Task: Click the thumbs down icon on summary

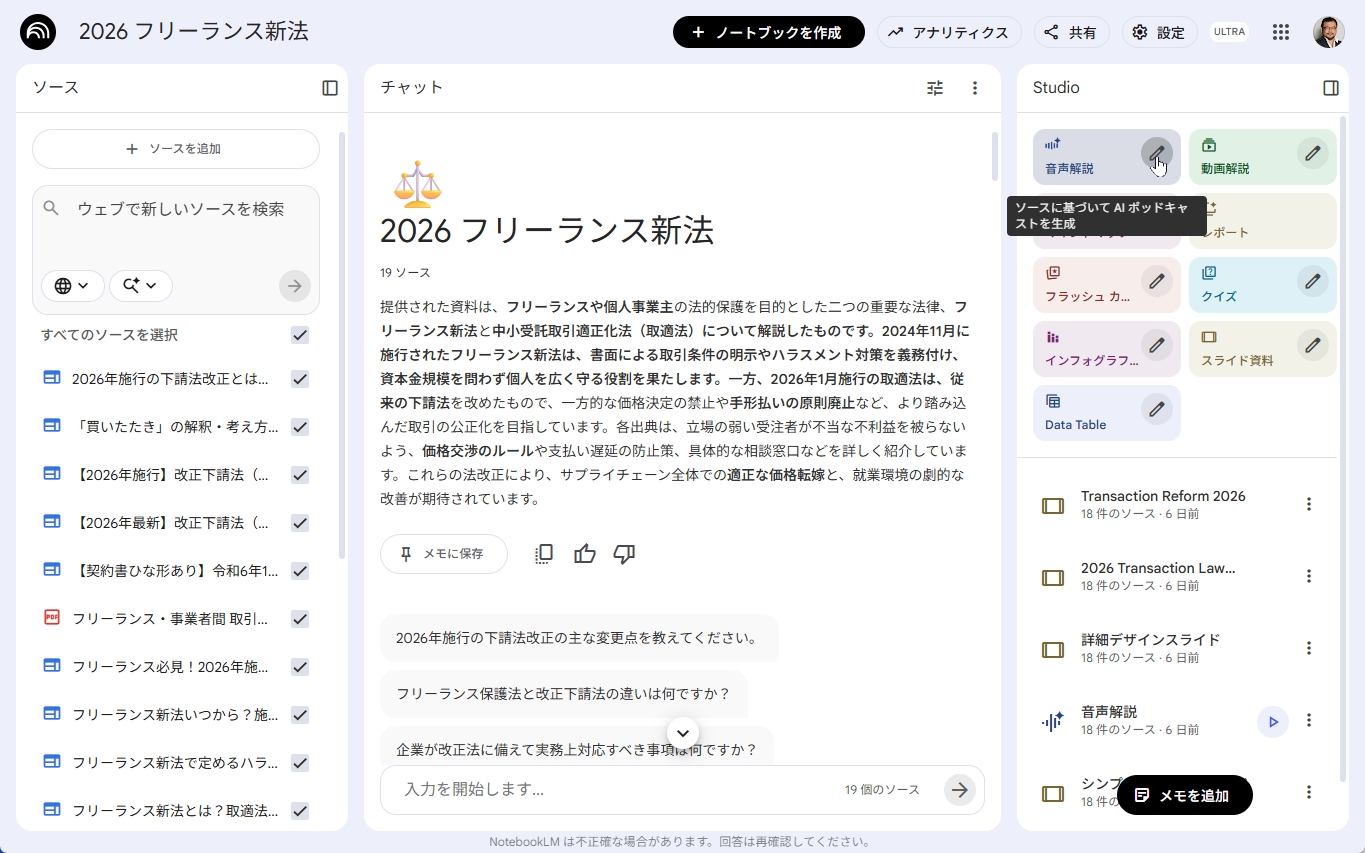Action: point(624,554)
